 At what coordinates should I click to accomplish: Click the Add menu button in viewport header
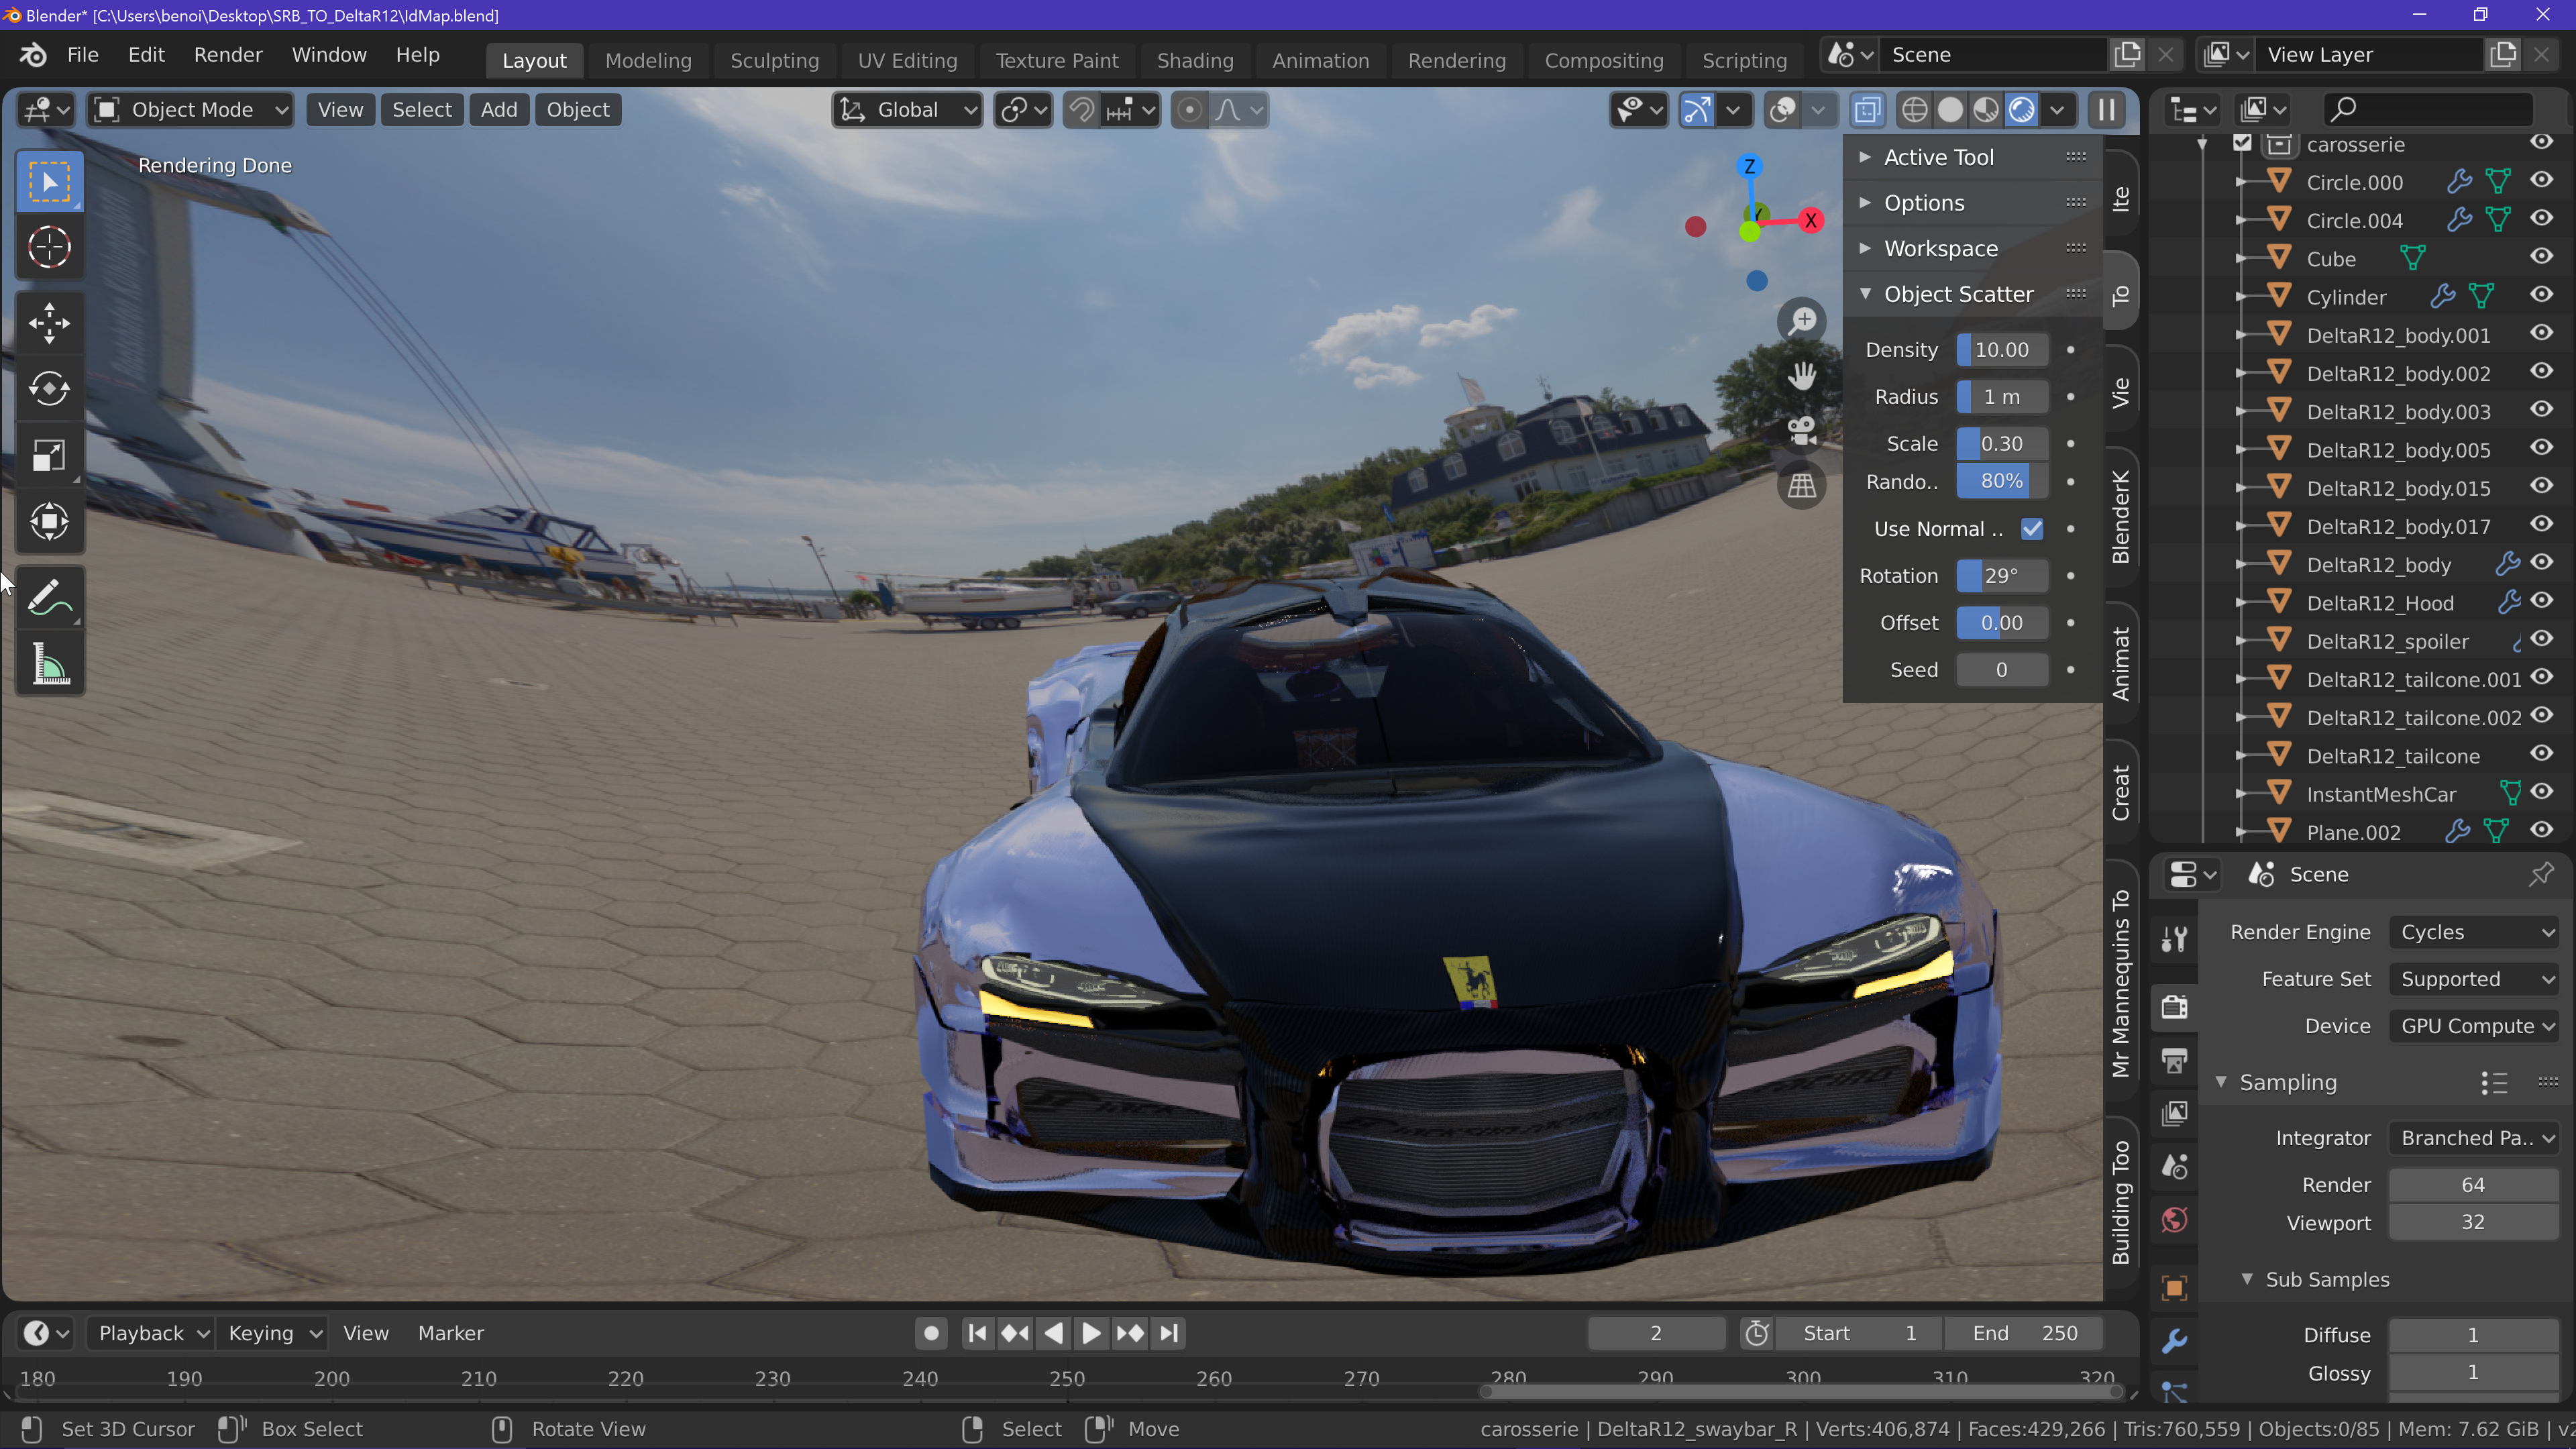498,110
